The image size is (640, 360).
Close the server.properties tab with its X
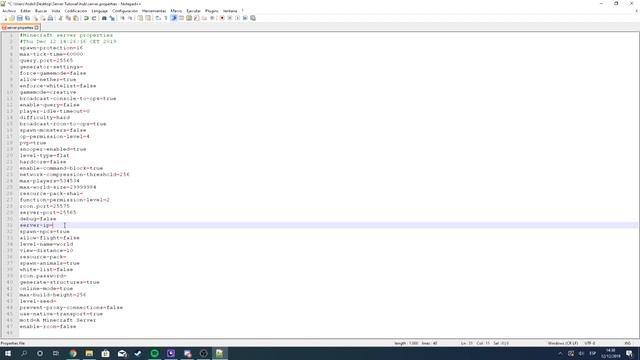click(x=37, y=27)
